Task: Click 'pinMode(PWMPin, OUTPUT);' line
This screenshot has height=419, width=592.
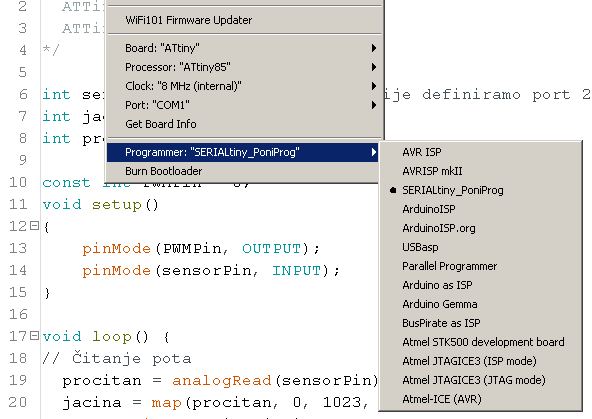Action: point(201,249)
